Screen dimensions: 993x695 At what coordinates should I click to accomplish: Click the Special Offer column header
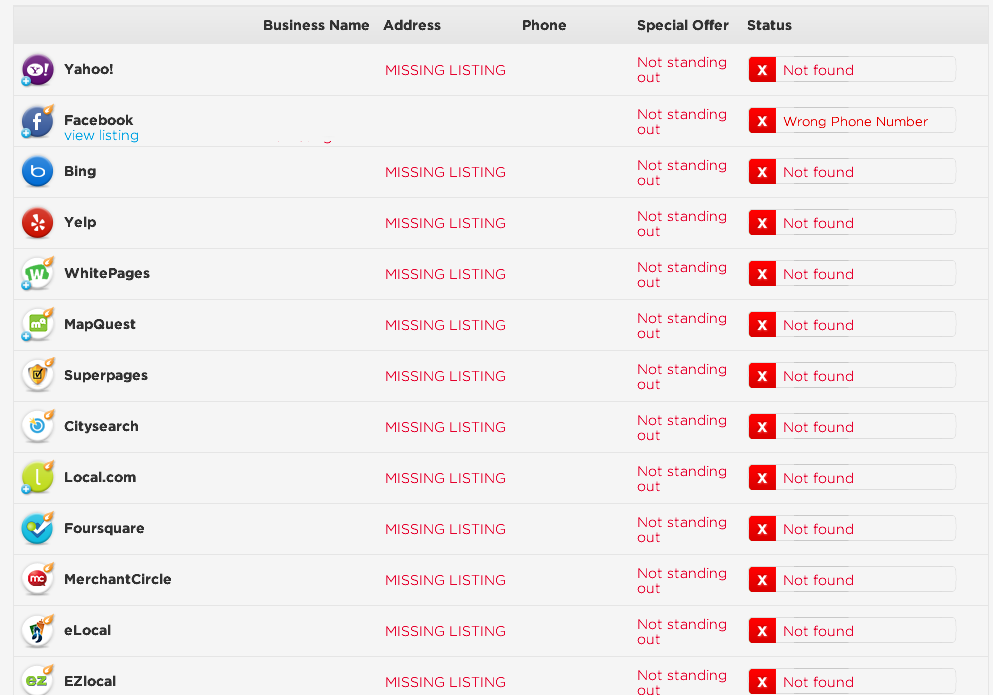coord(683,25)
